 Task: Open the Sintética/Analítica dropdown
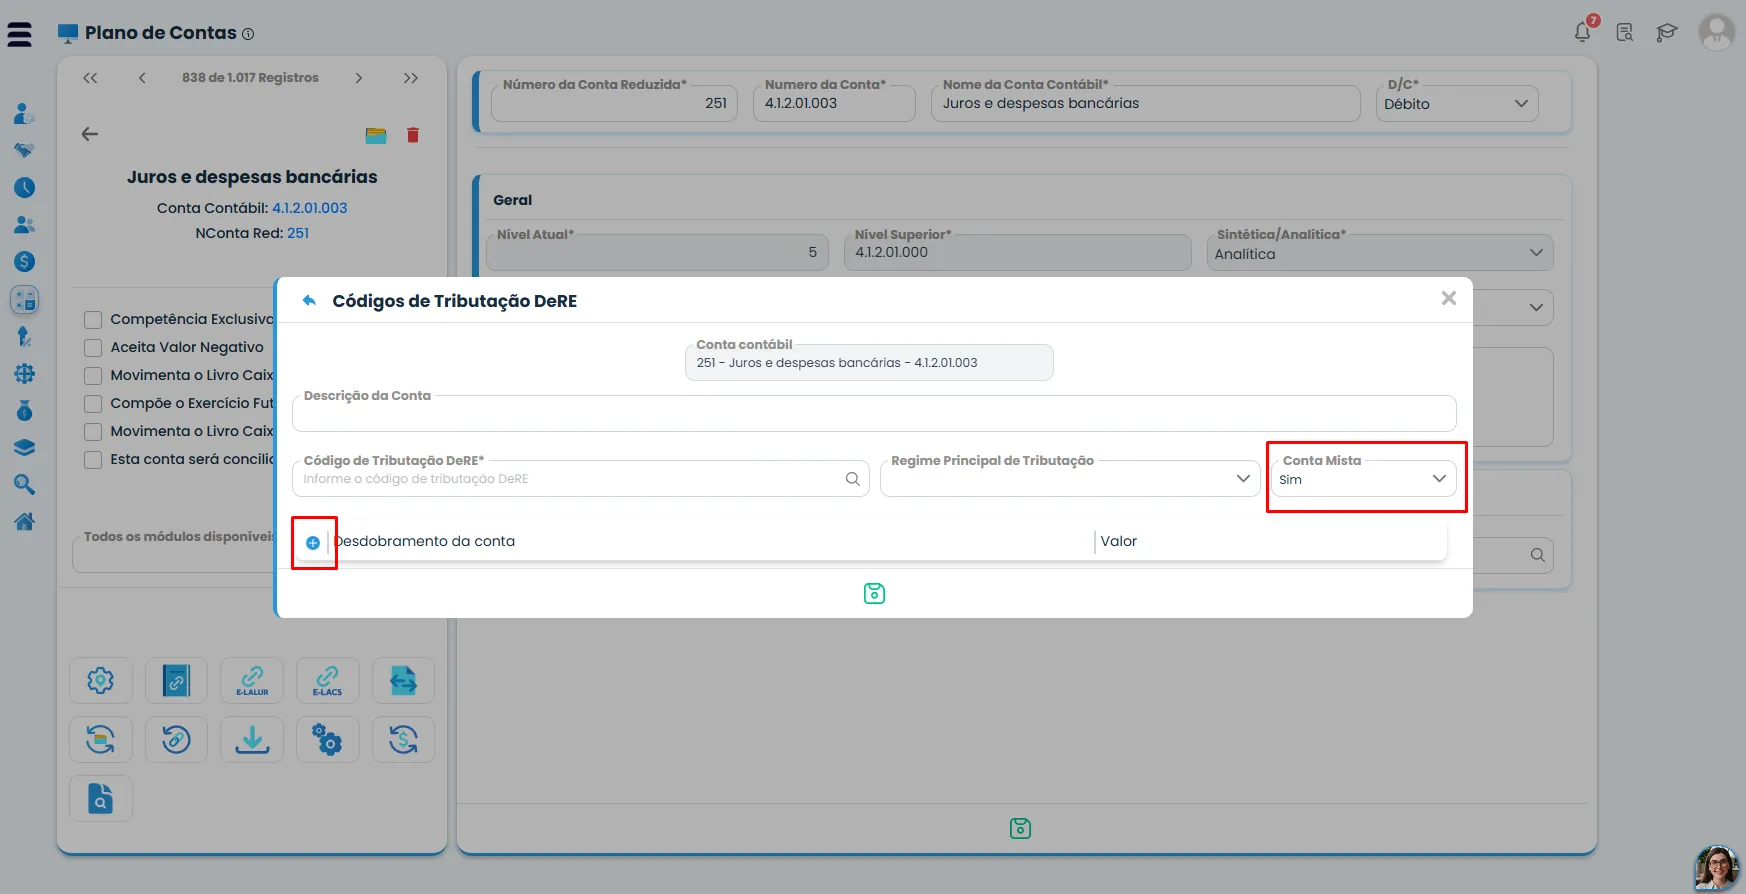point(1380,253)
